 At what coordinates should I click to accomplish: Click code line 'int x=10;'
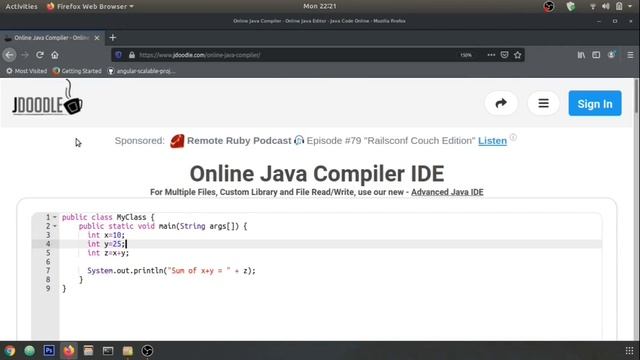click(106, 235)
